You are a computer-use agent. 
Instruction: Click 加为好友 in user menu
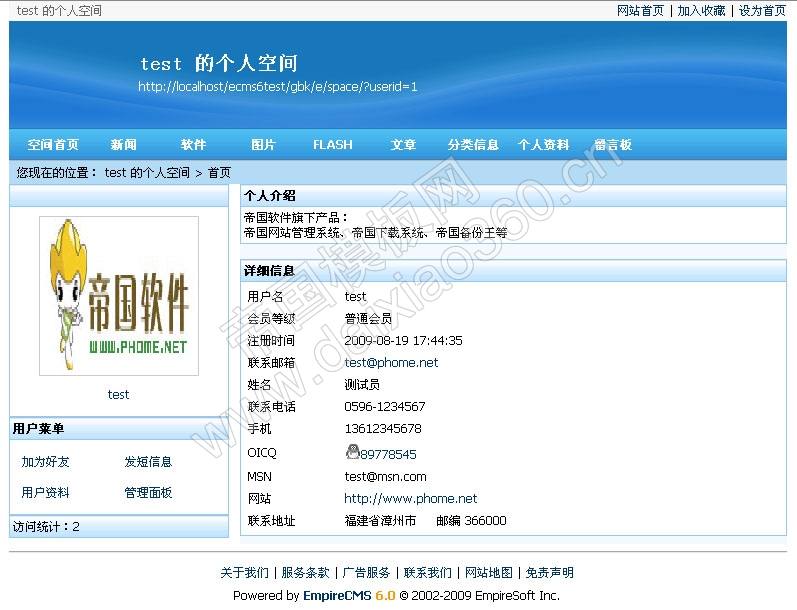click(x=46, y=462)
